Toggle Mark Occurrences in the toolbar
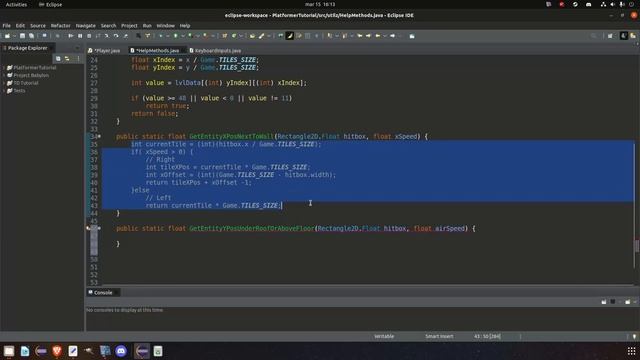This screenshot has height=360, width=640. 289,36
